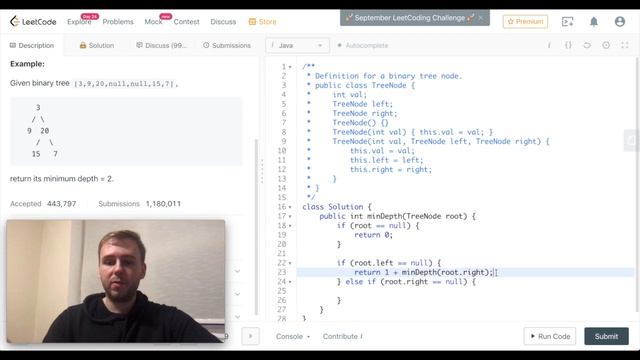Open the LeetCode home logo
640x360 pixels.
coord(33,22)
